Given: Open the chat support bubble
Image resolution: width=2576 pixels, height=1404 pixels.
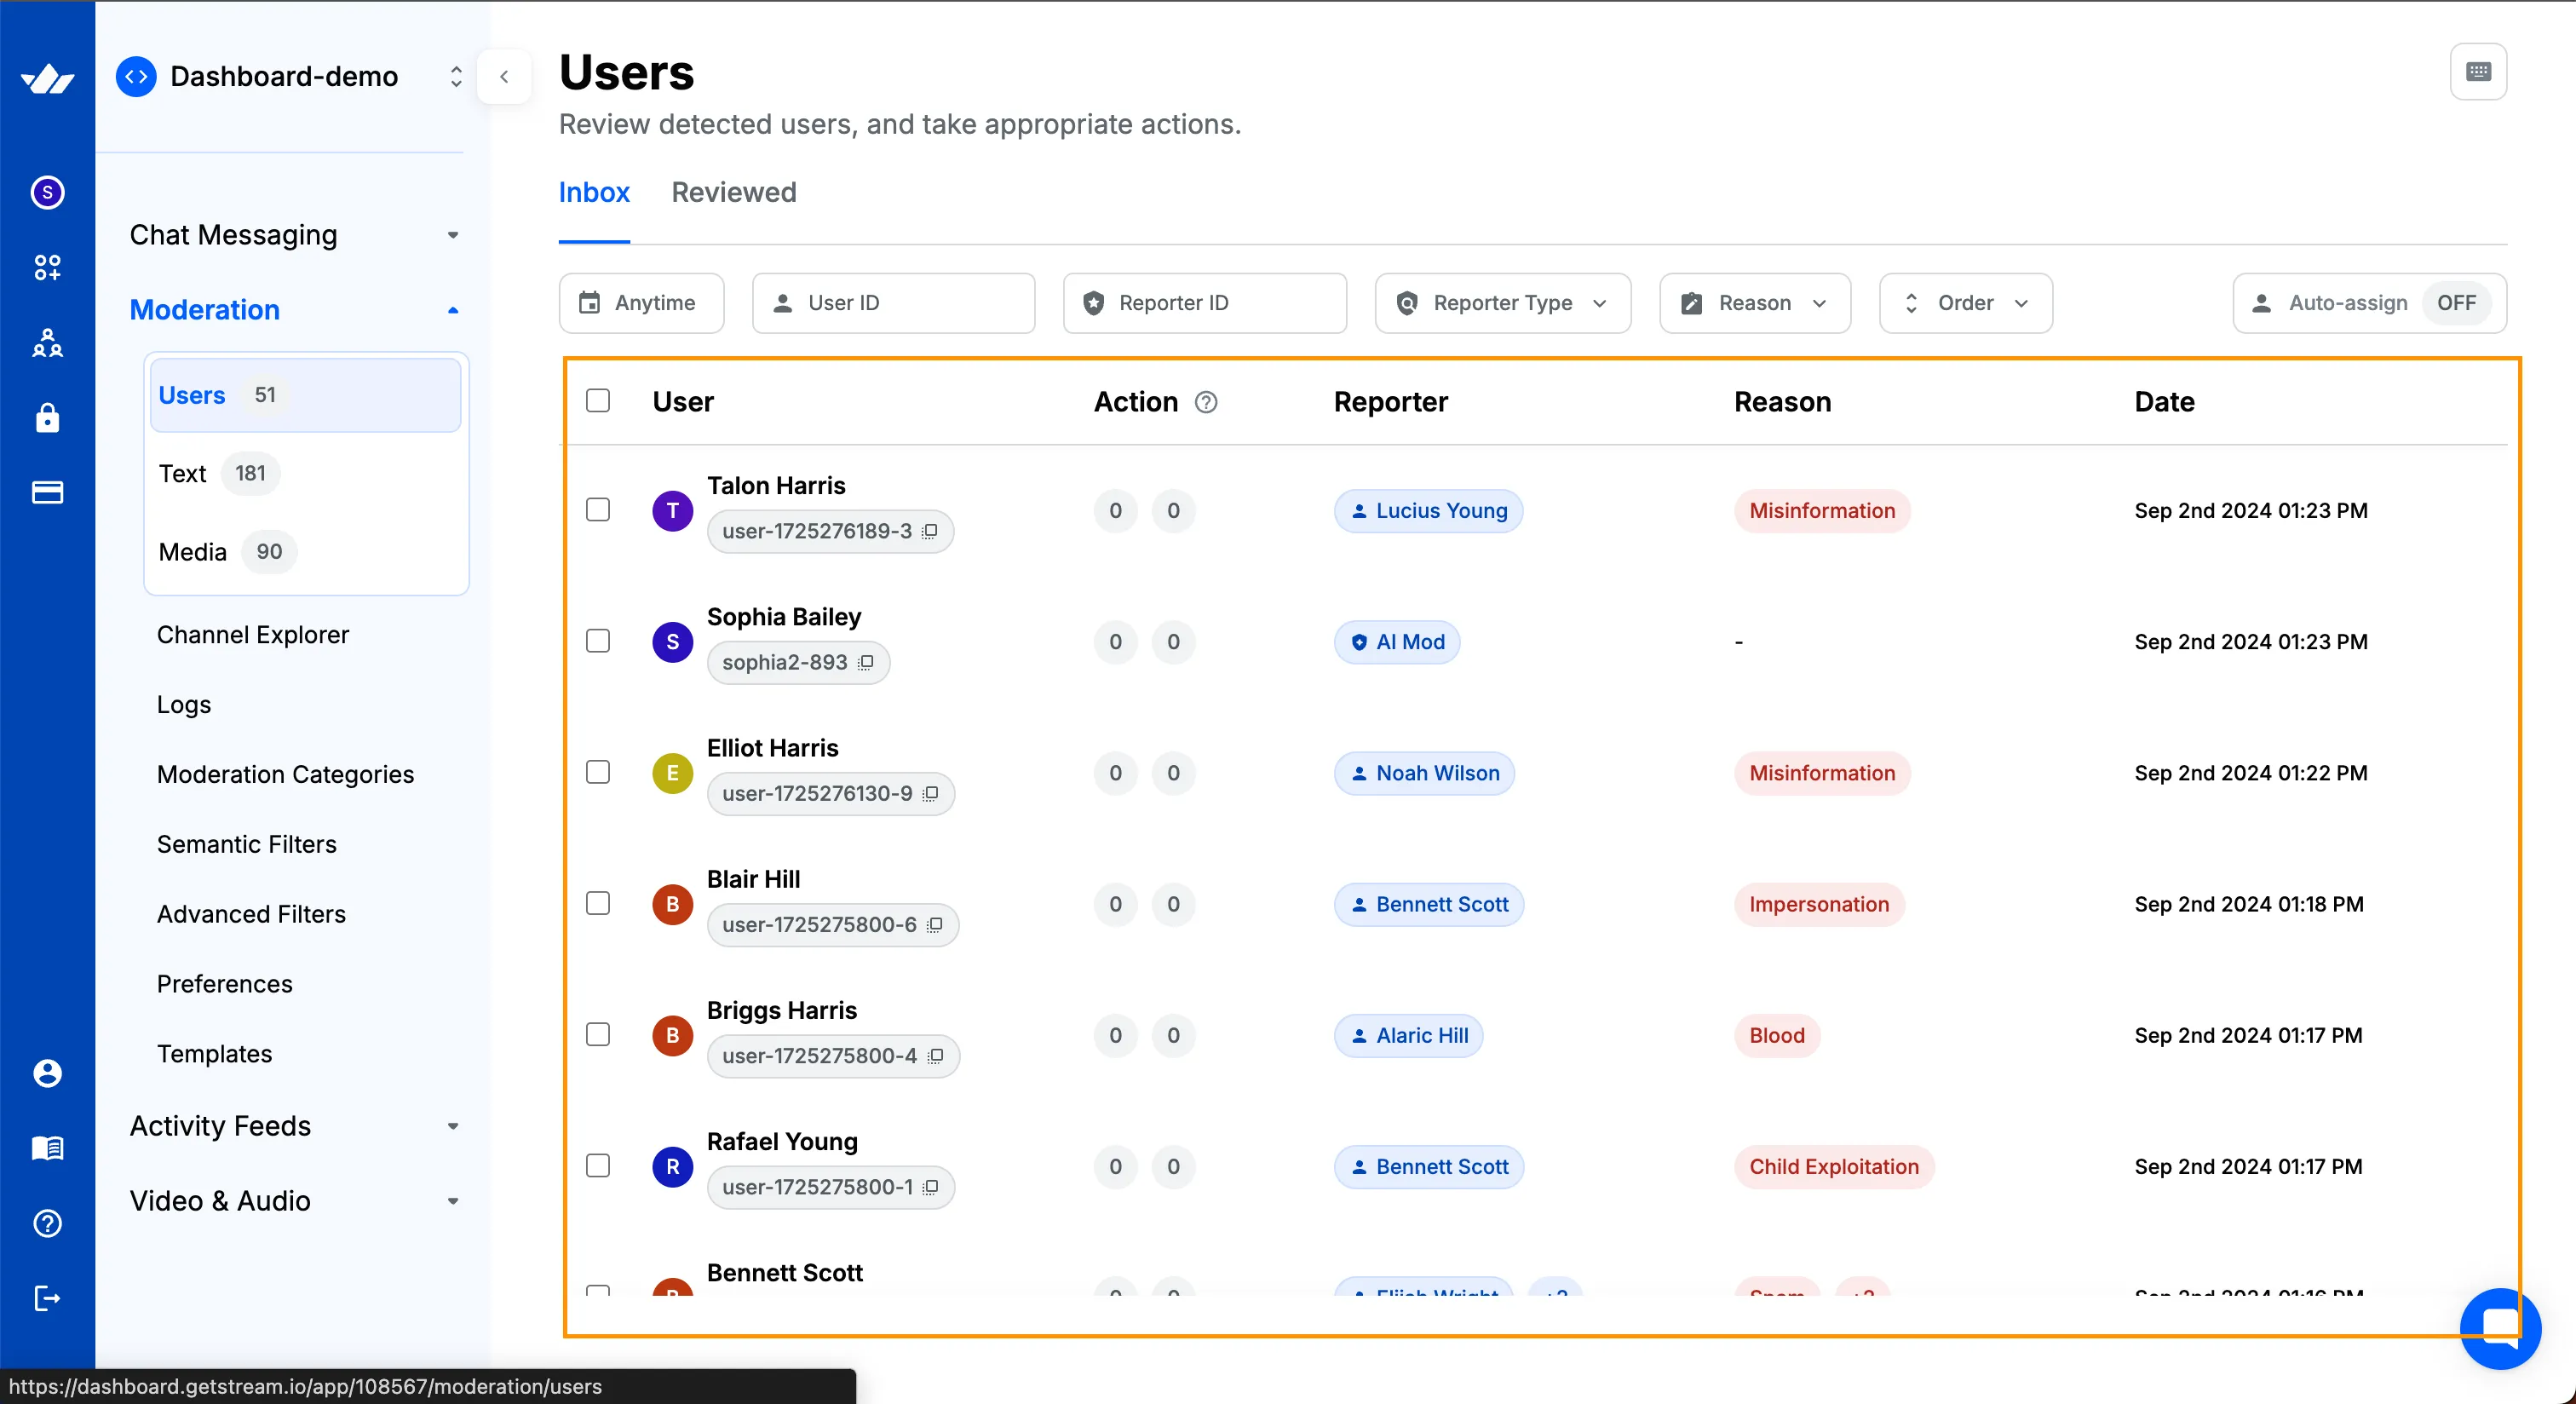Looking at the screenshot, I should (x=2499, y=1328).
